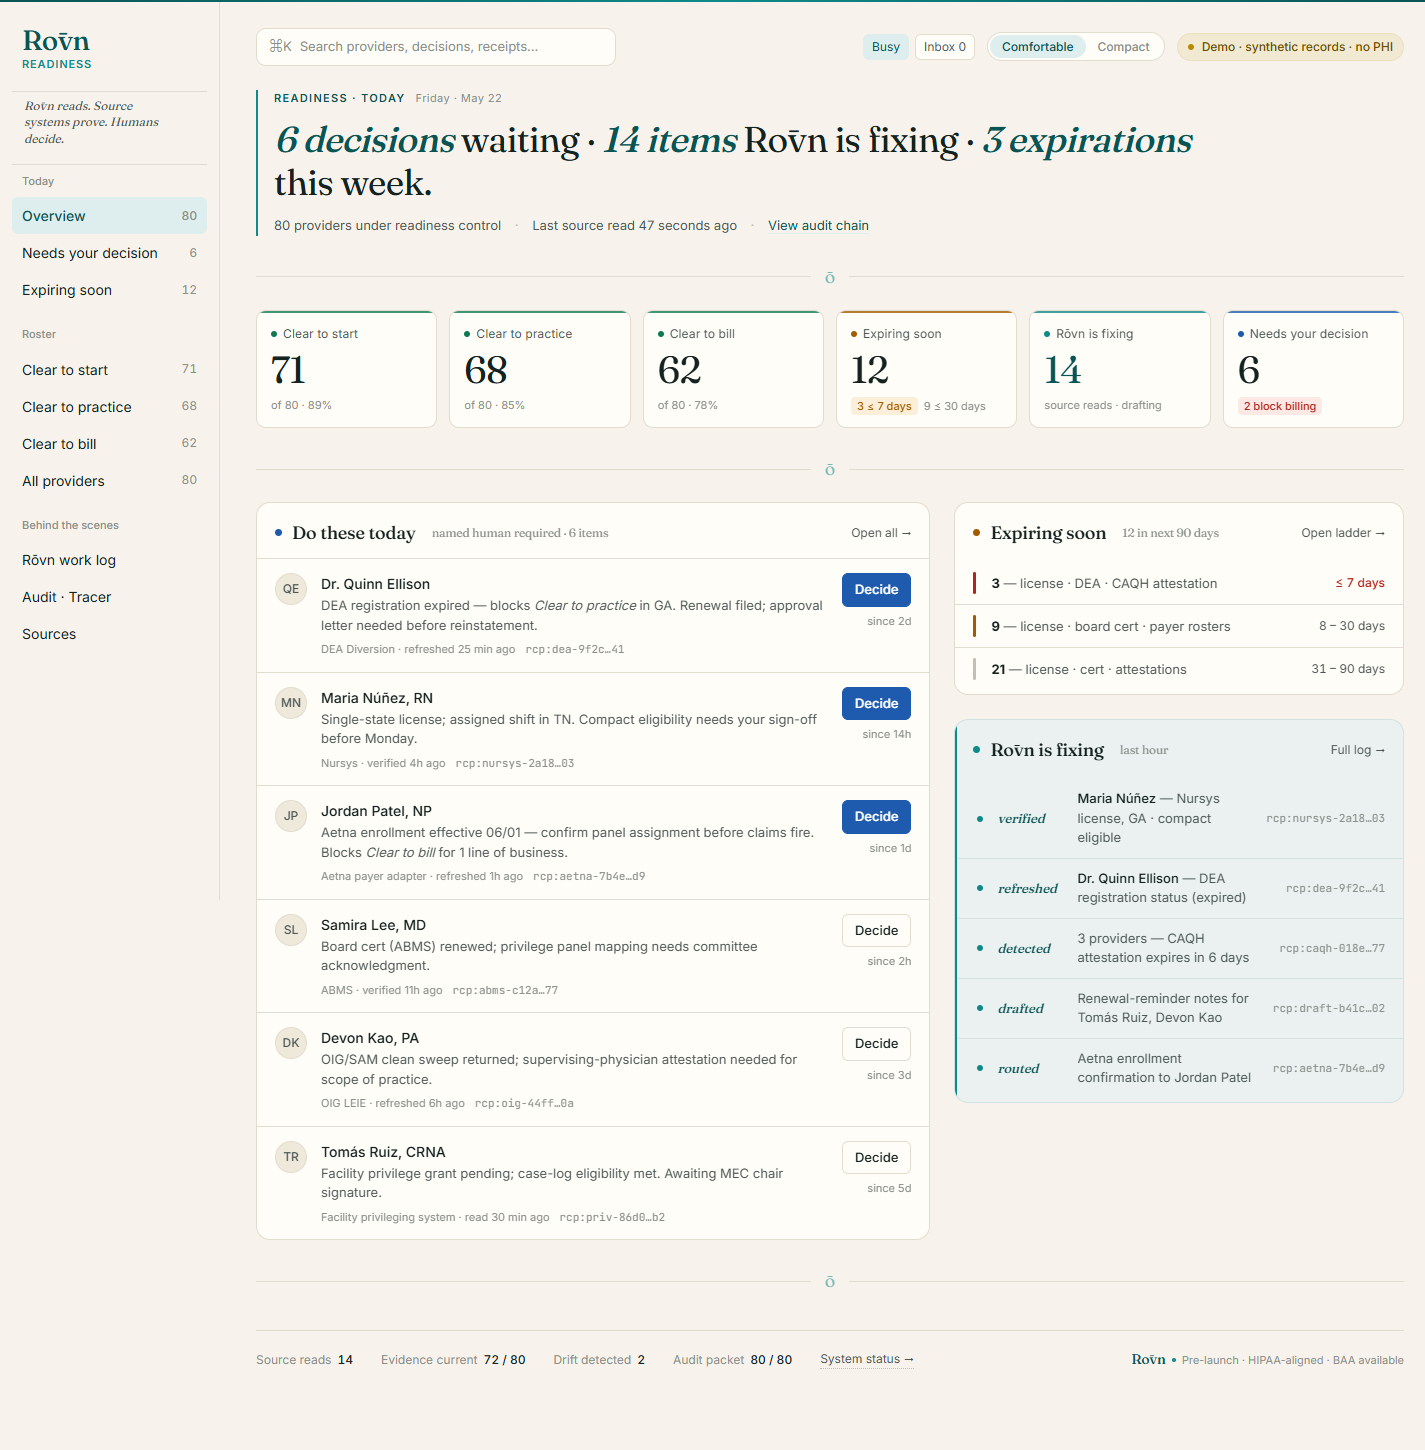Click Source reads 14 in footer

click(x=304, y=1360)
